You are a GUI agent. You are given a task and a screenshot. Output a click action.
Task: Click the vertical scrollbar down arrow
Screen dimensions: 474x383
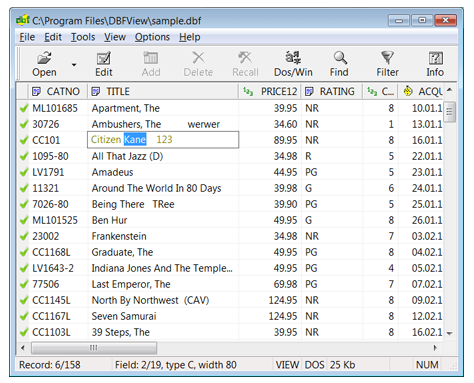450,333
